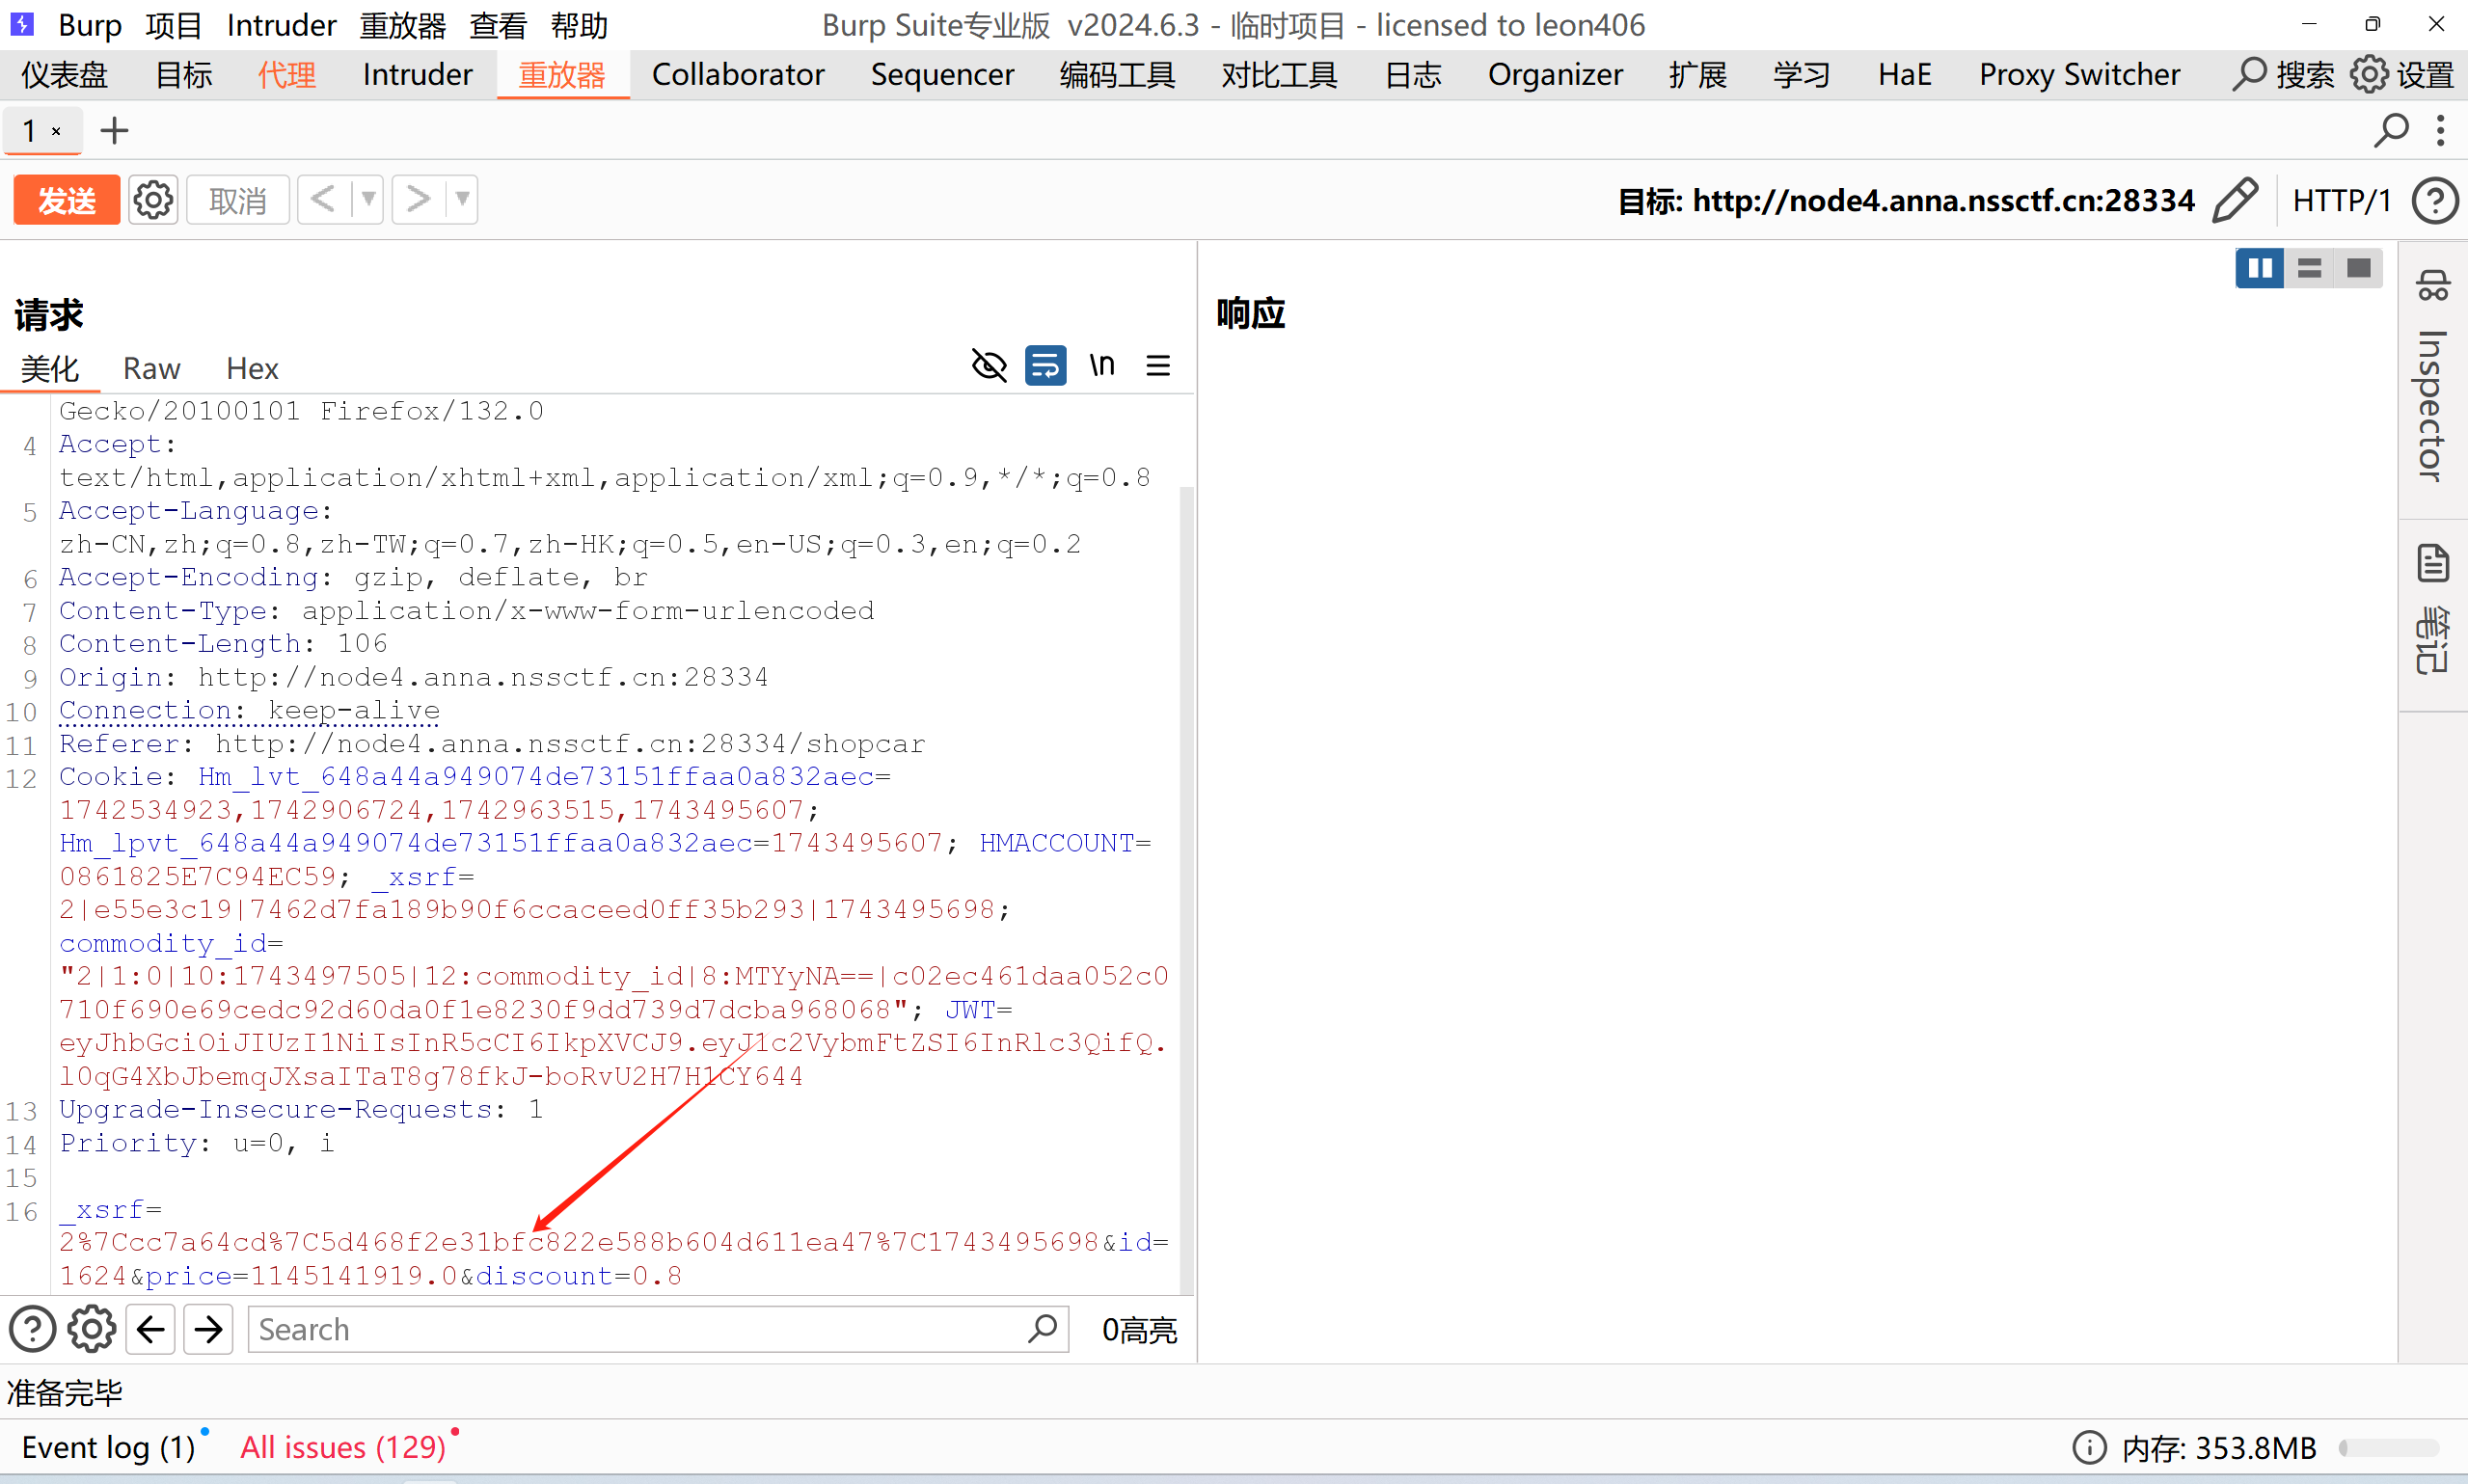Expand the history back dropdown arrow
The height and width of the screenshot is (1484, 2468).
point(369,200)
